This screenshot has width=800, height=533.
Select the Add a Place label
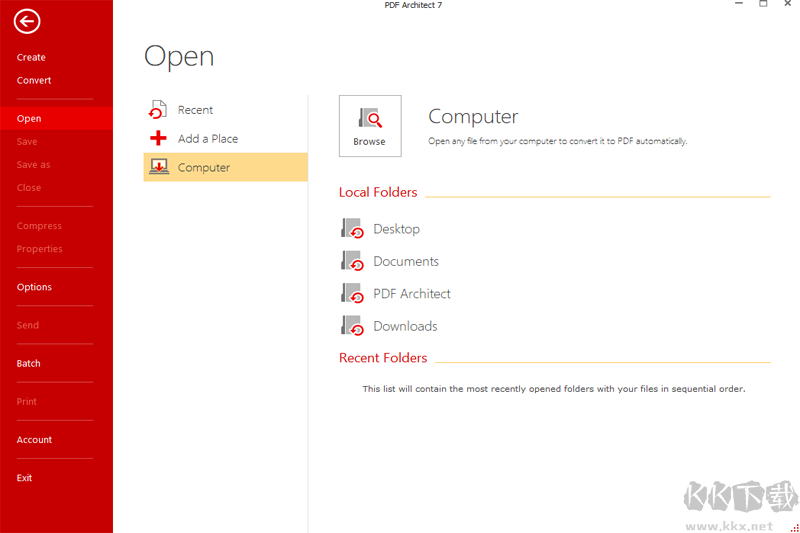coord(208,138)
